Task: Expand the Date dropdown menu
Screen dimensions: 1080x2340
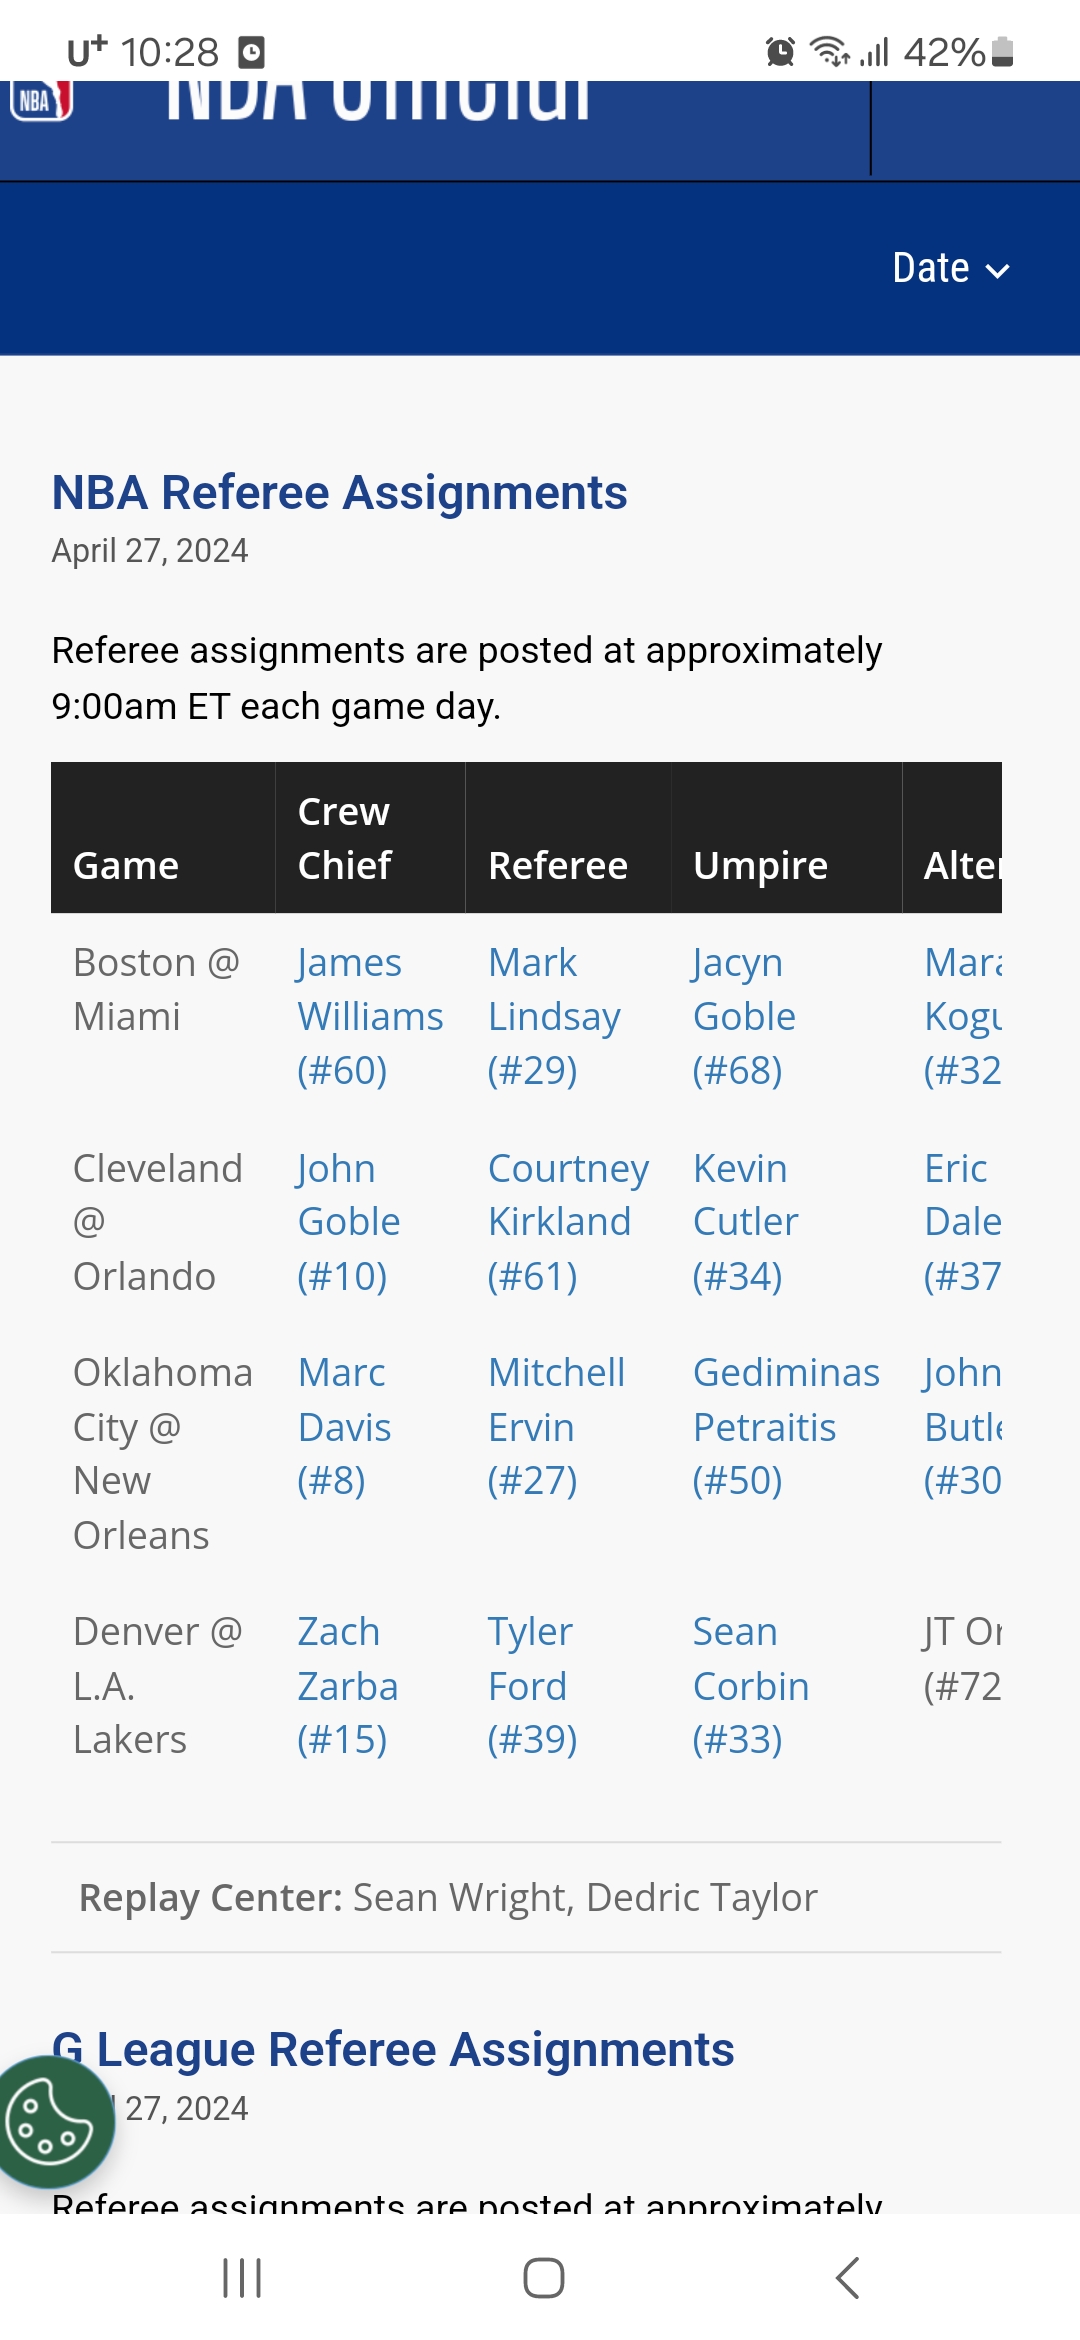Action: tap(951, 268)
